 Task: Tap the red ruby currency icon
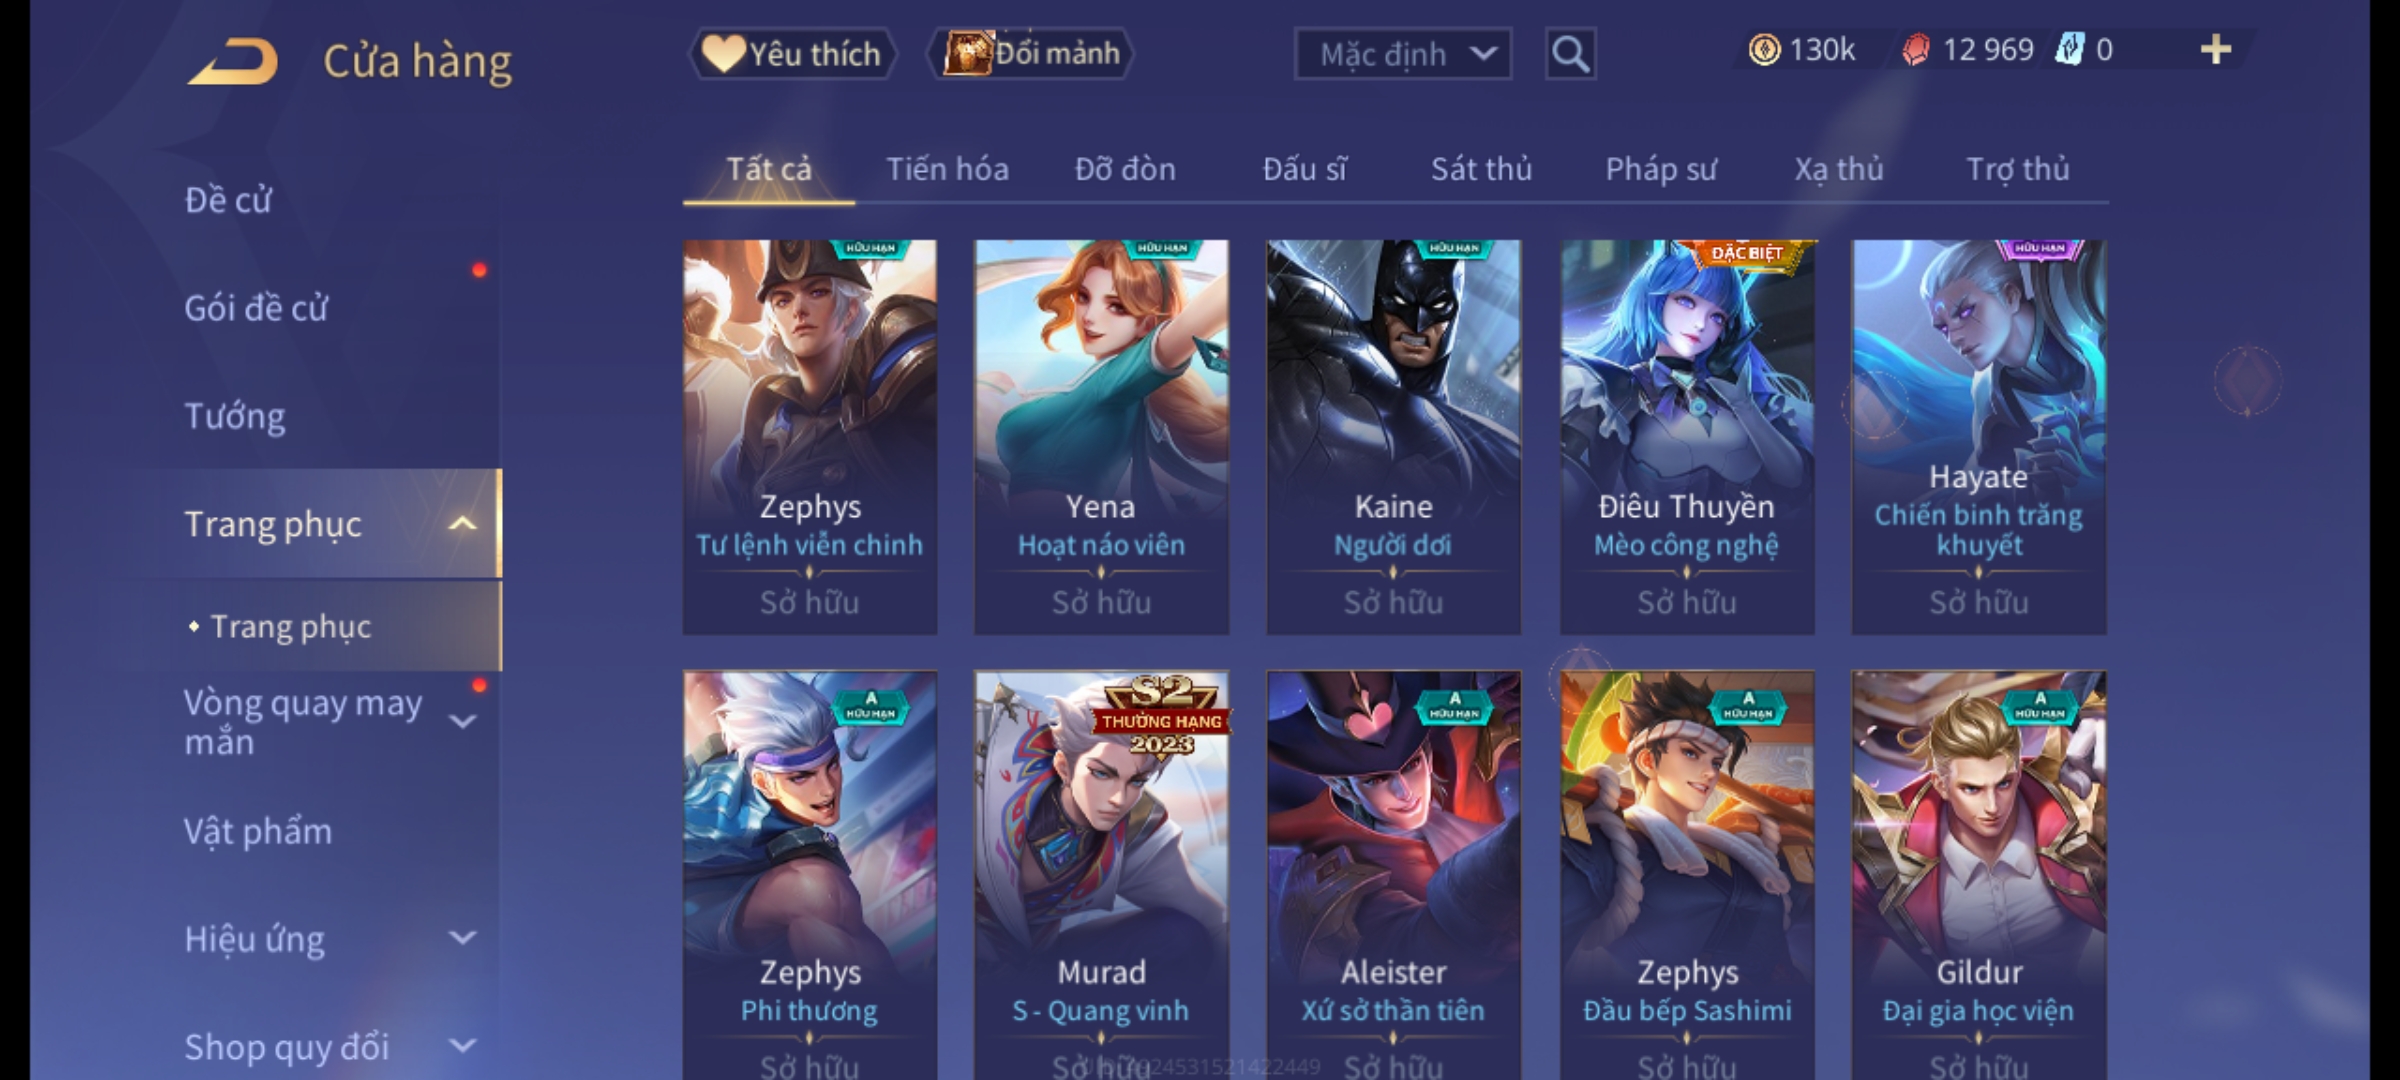[x=1915, y=50]
